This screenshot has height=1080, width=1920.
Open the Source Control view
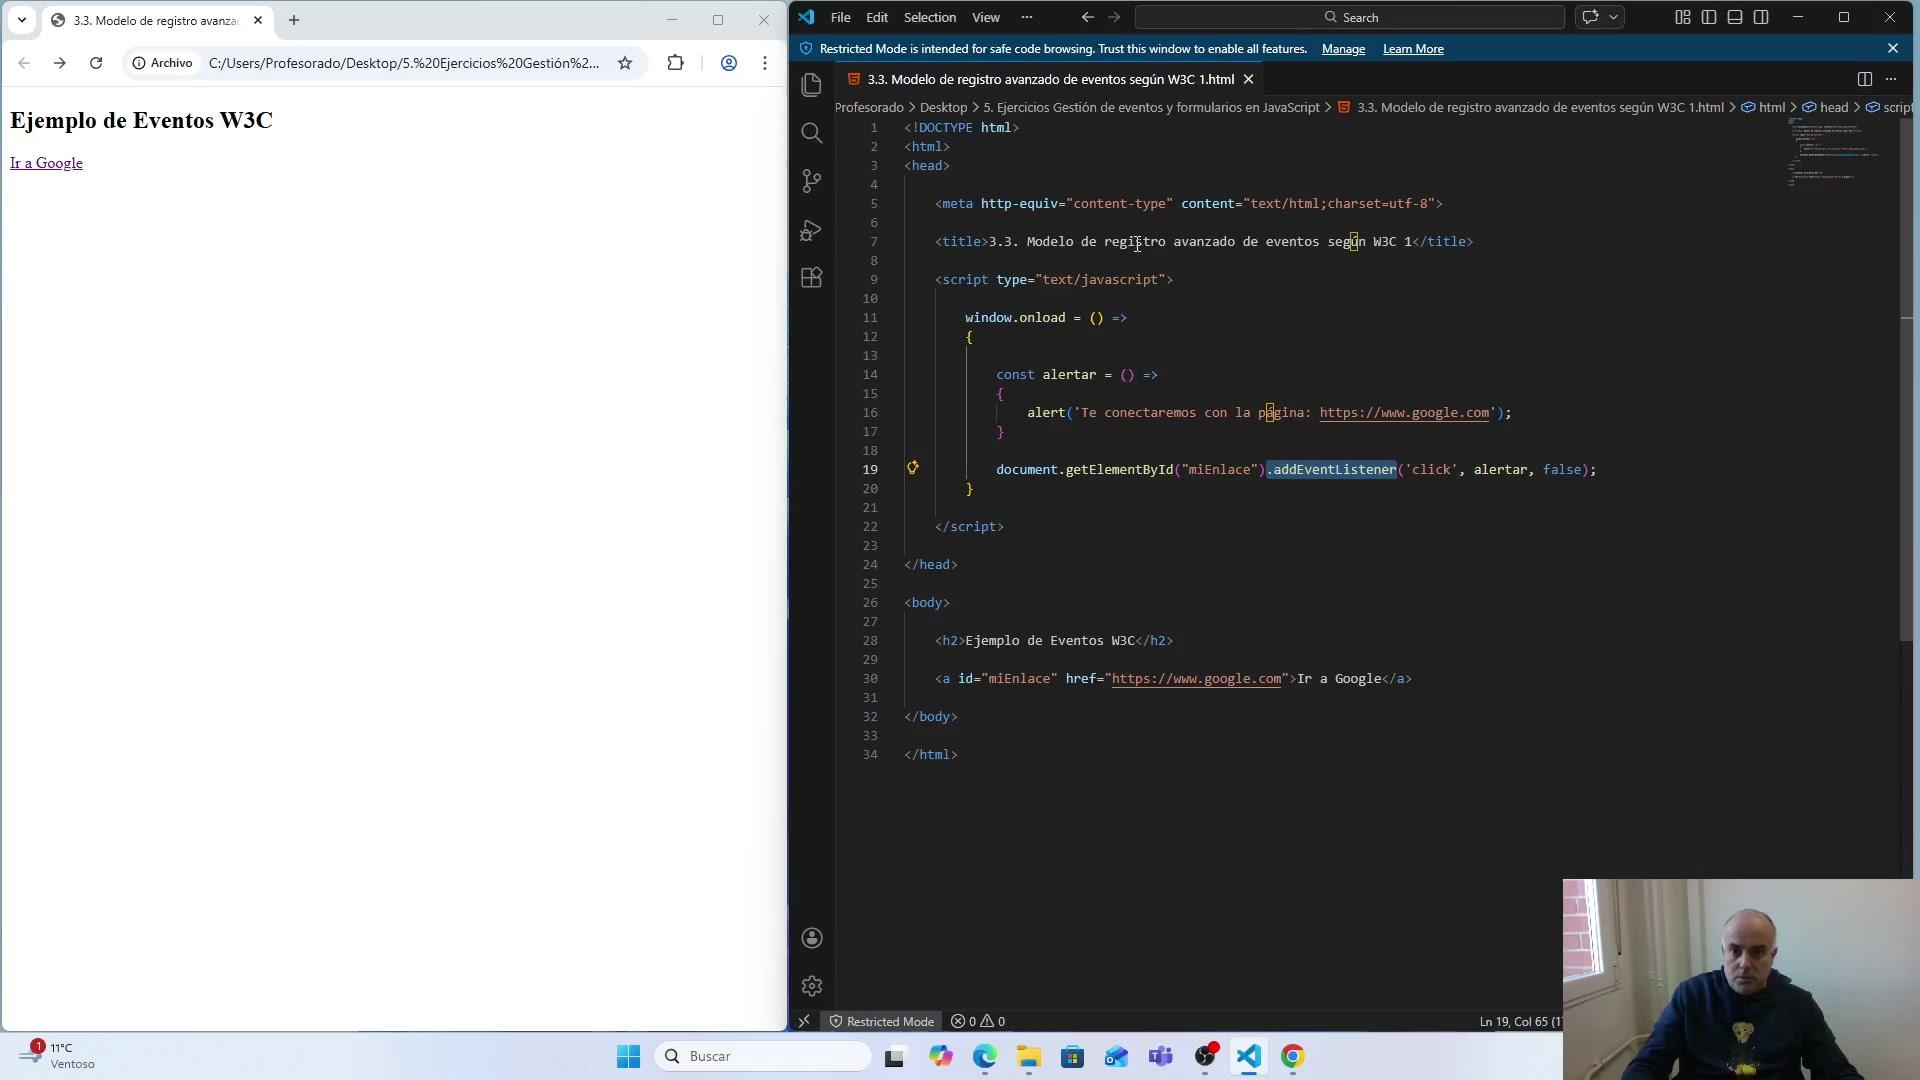[812, 181]
